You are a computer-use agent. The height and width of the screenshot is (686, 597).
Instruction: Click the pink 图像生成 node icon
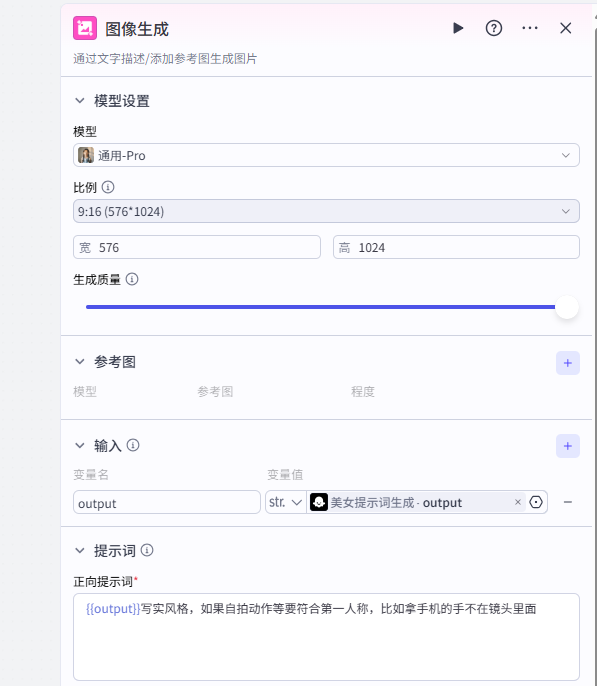click(85, 28)
